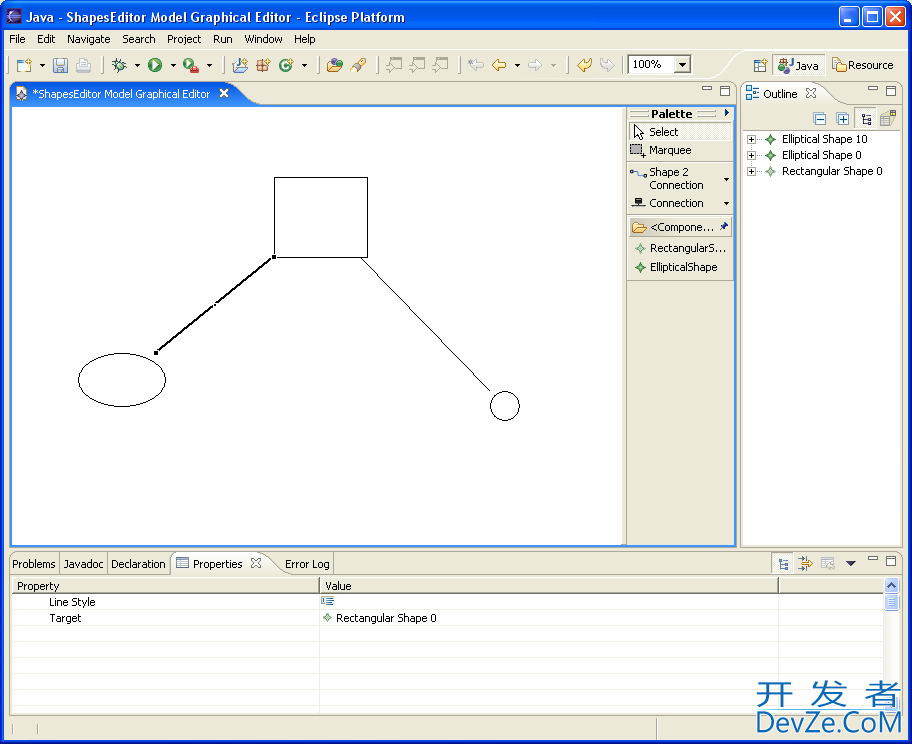
Task: Choose the RectangularShape palette entry
Action: coord(686,248)
